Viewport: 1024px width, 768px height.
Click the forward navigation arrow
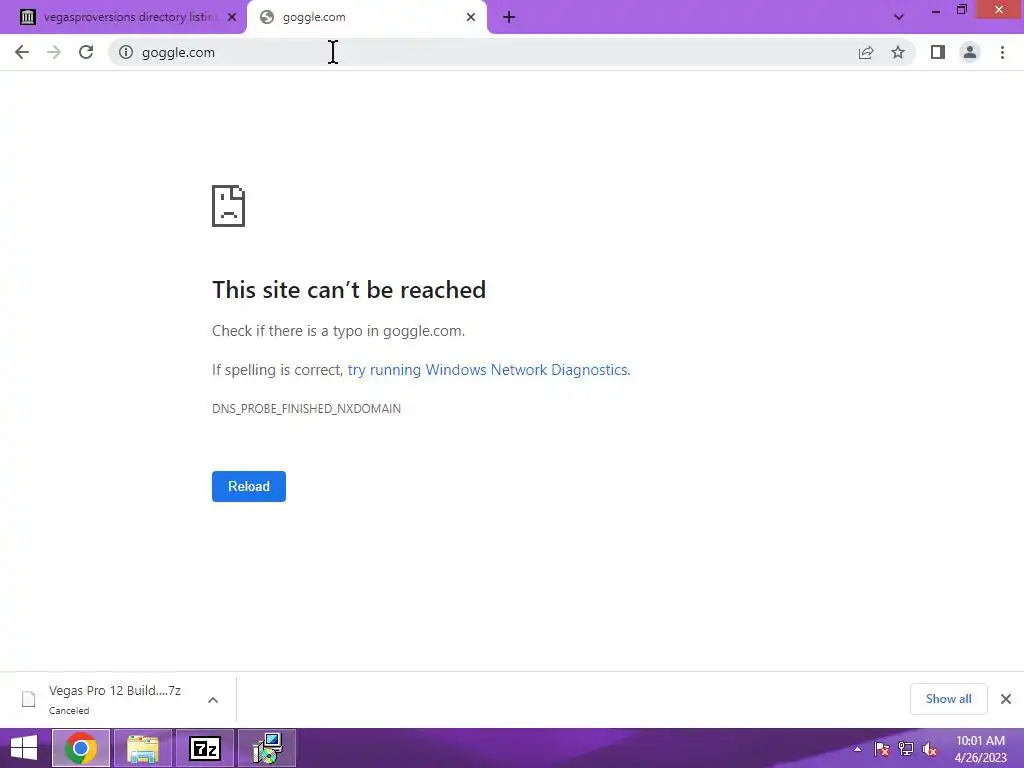[x=54, y=52]
